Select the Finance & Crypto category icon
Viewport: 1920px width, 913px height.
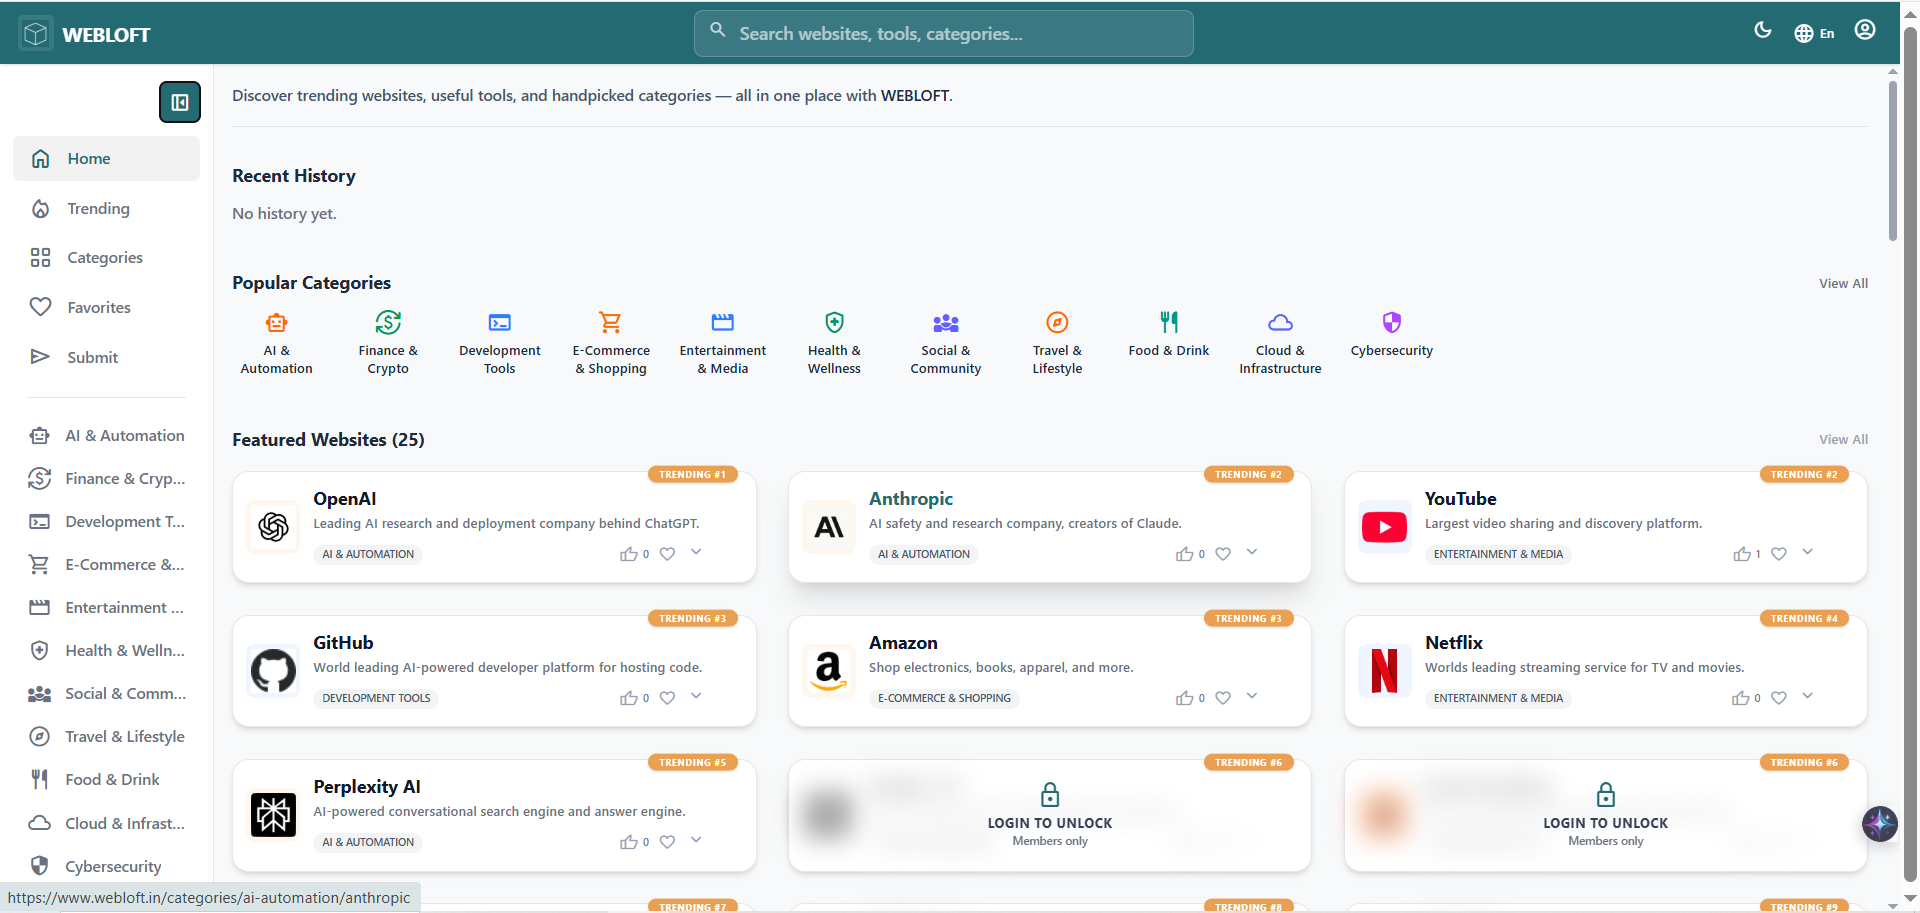[388, 323]
